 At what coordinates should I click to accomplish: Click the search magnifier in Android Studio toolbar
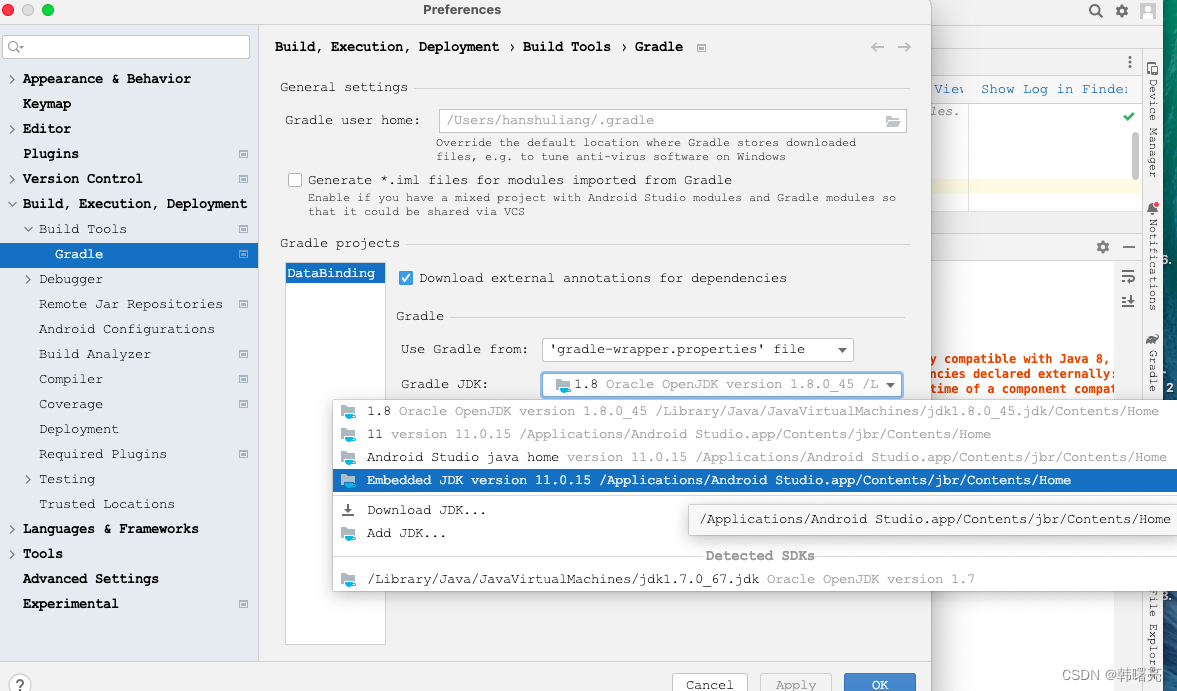tap(1096, 11)
